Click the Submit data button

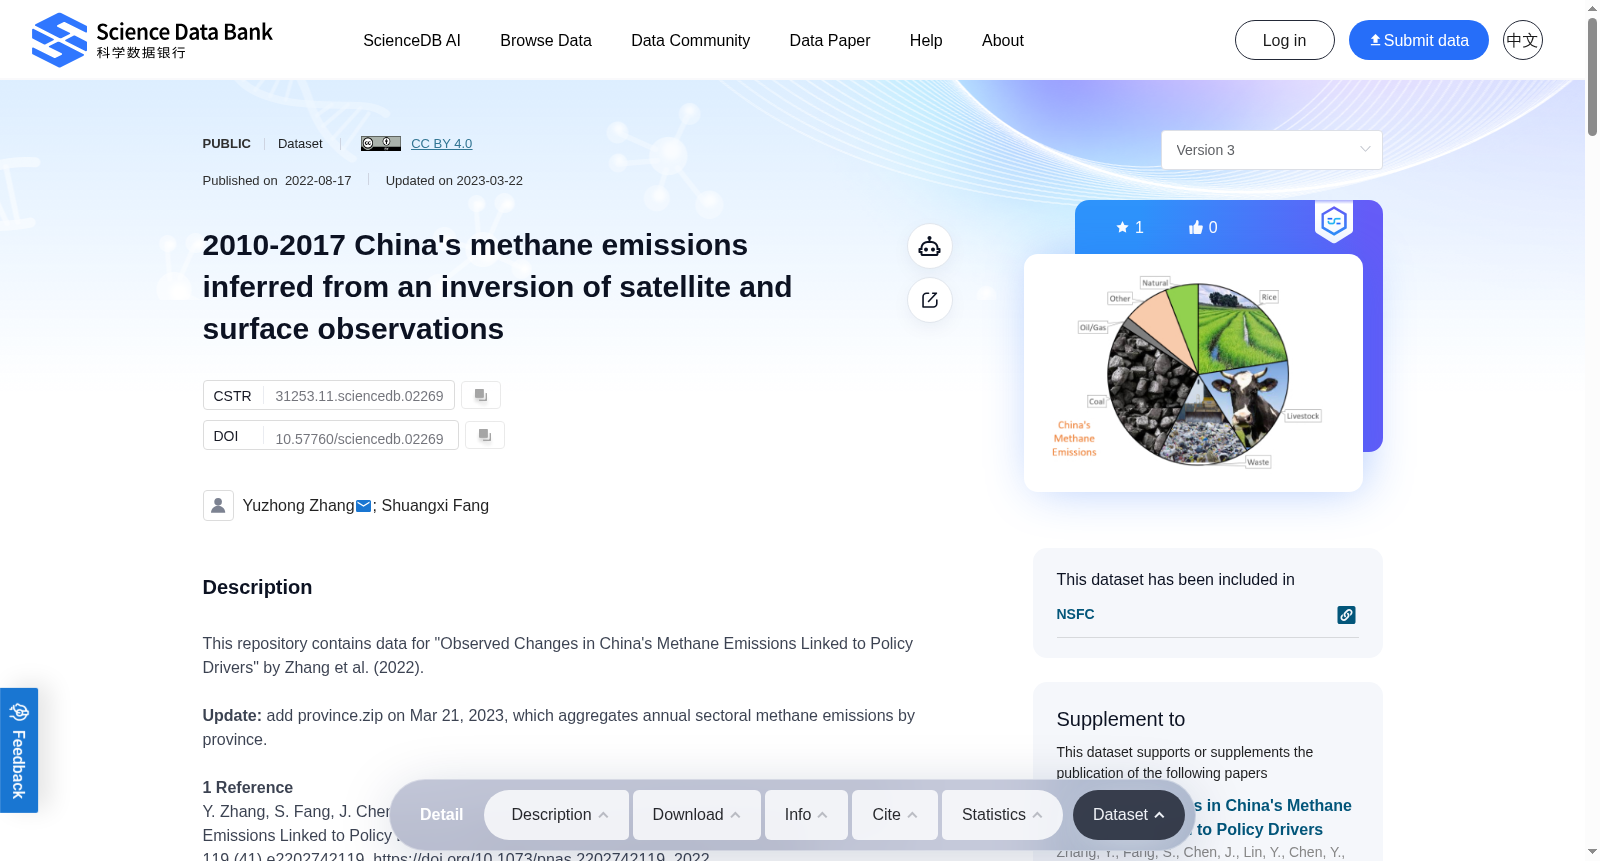[x=1418, y=40]
